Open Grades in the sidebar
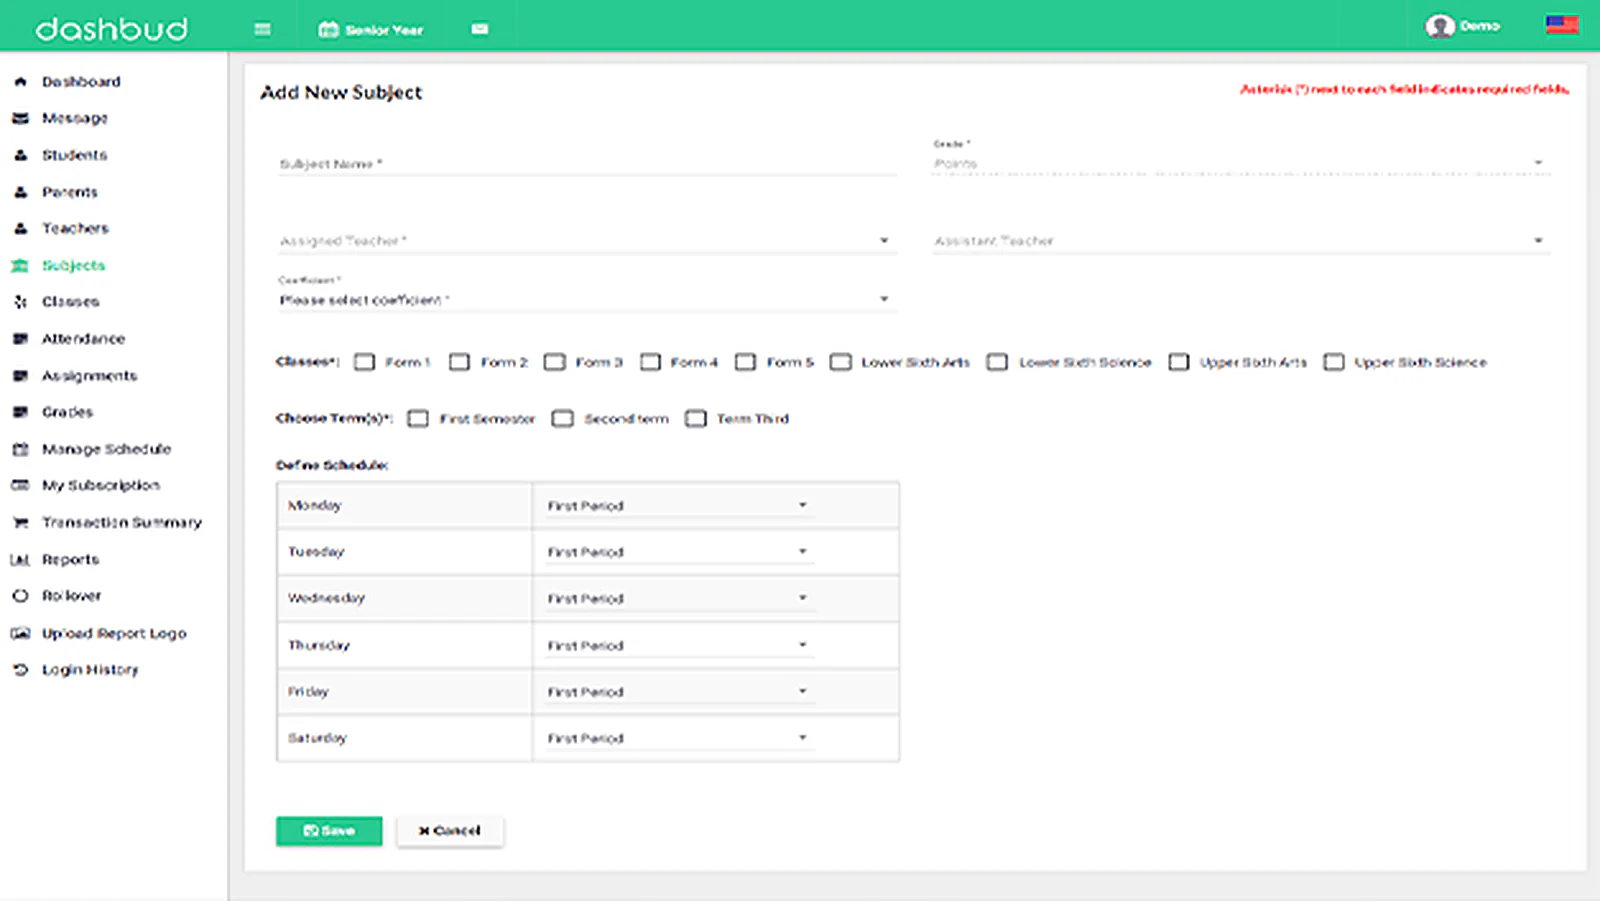This screenshot has height=901, width=1600. (x=67, y=412)
